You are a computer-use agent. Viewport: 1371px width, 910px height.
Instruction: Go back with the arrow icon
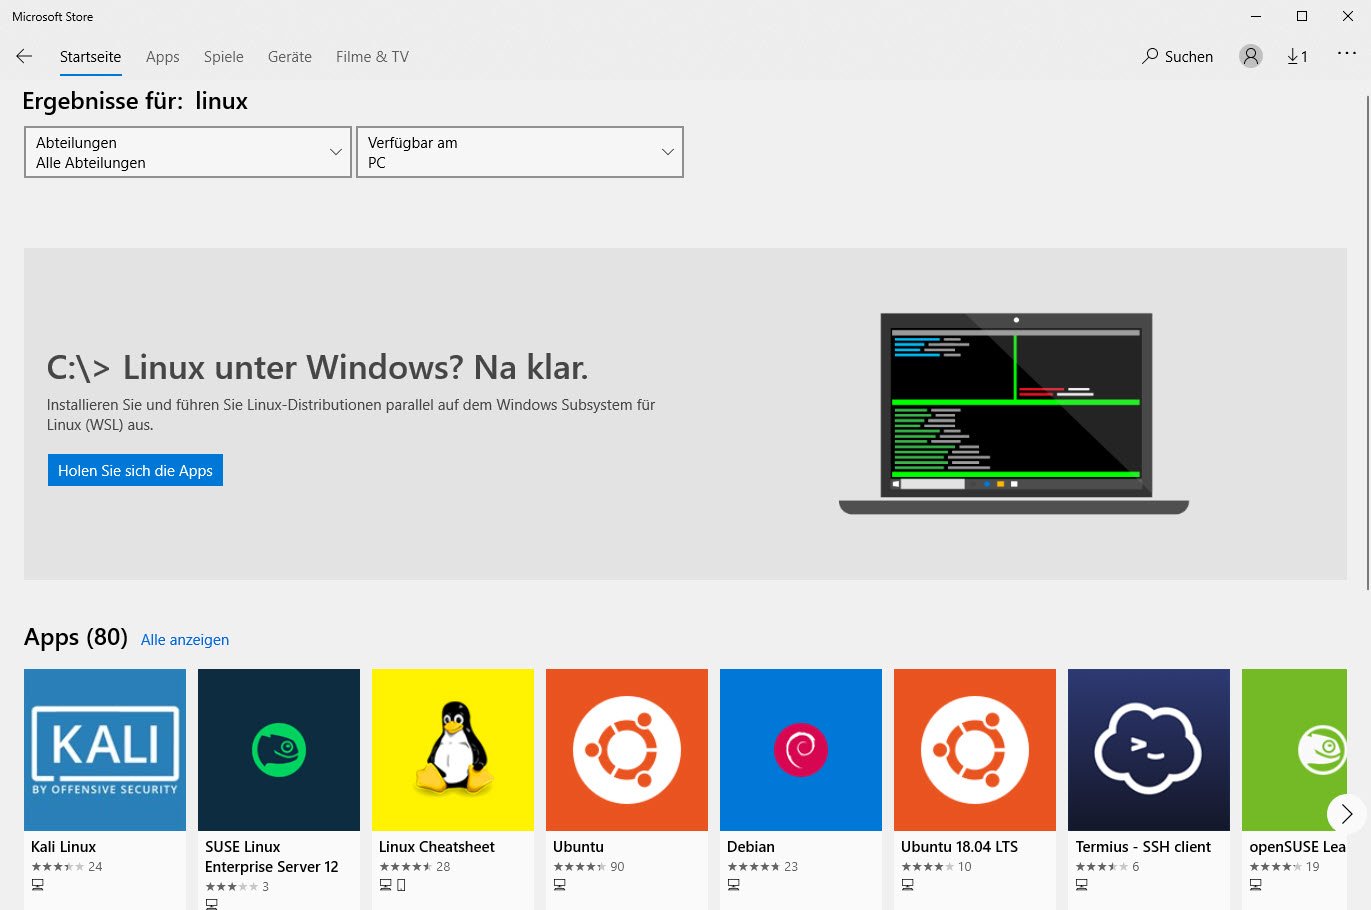[x=24, y=56]
